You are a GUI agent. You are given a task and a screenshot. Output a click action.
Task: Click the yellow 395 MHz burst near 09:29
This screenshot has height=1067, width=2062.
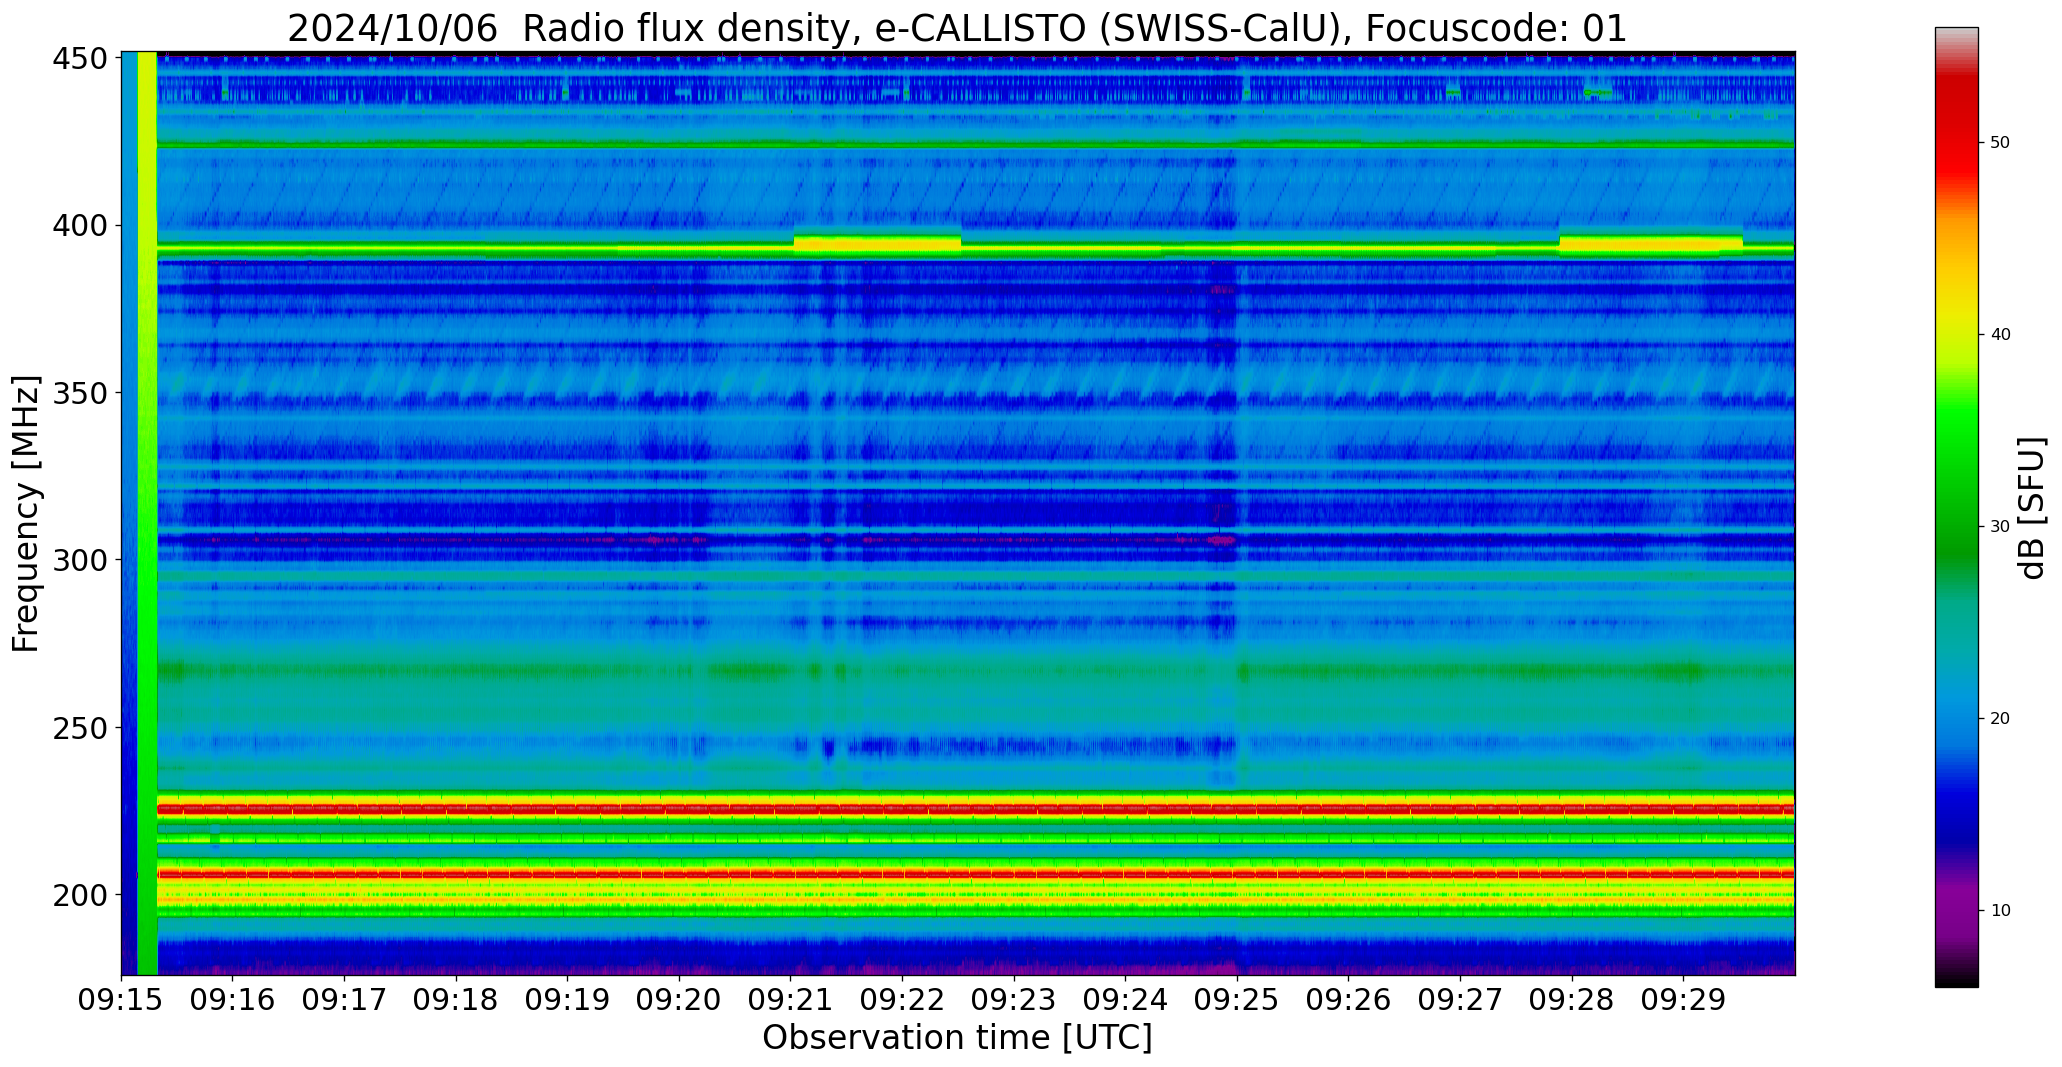[x=1651, y=243]
